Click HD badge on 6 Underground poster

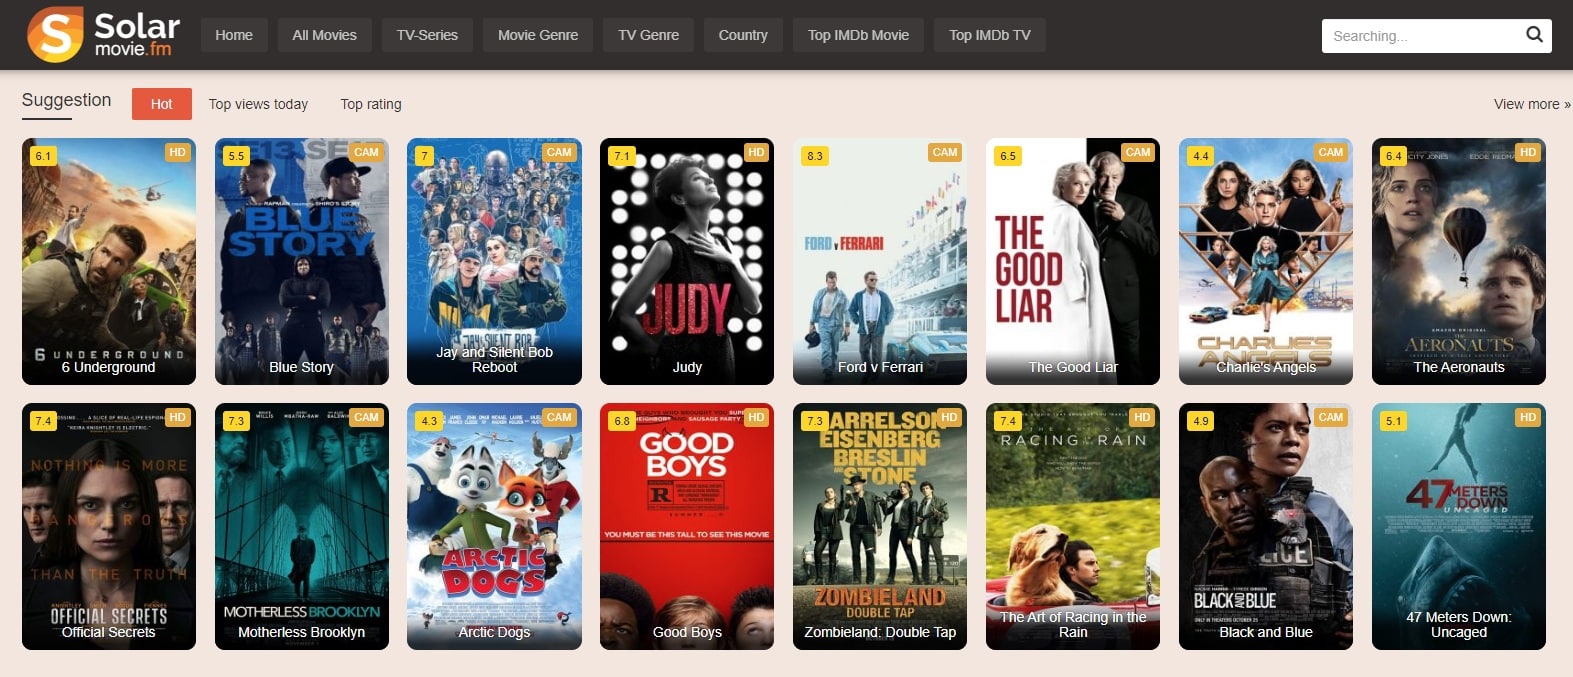(177, 152)
